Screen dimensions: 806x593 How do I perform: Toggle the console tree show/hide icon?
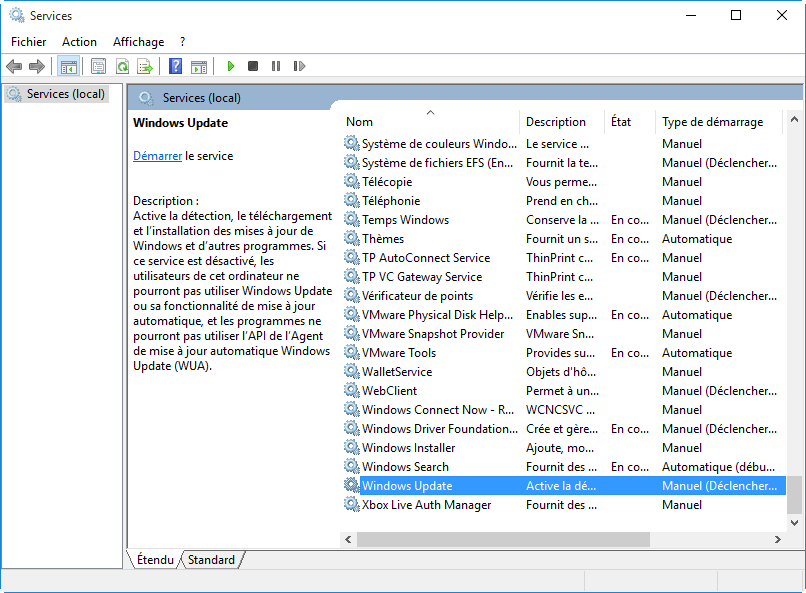[68, 66]
